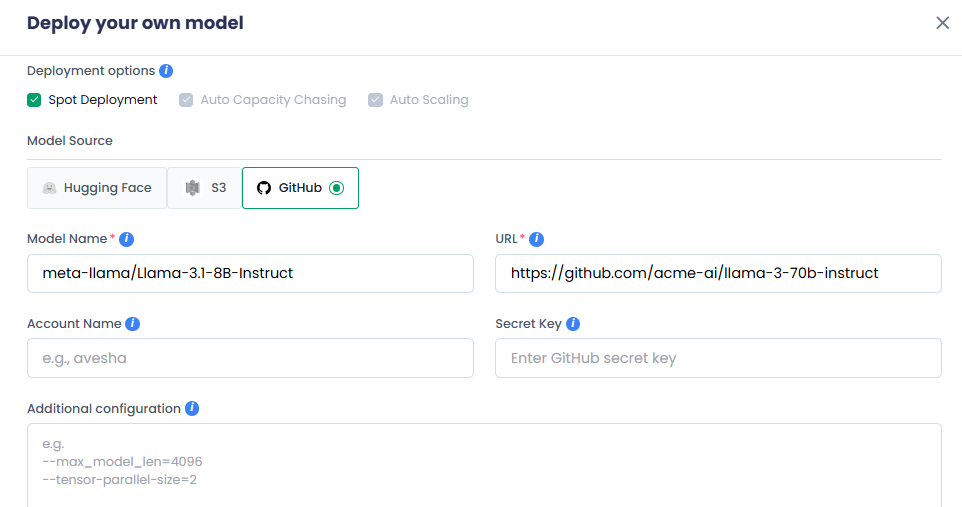The width and height of the screenshot is (962, 507).
Task: Click the GitHub octocat logo icon
Action: pyautogui.click(x=264, y=188)
